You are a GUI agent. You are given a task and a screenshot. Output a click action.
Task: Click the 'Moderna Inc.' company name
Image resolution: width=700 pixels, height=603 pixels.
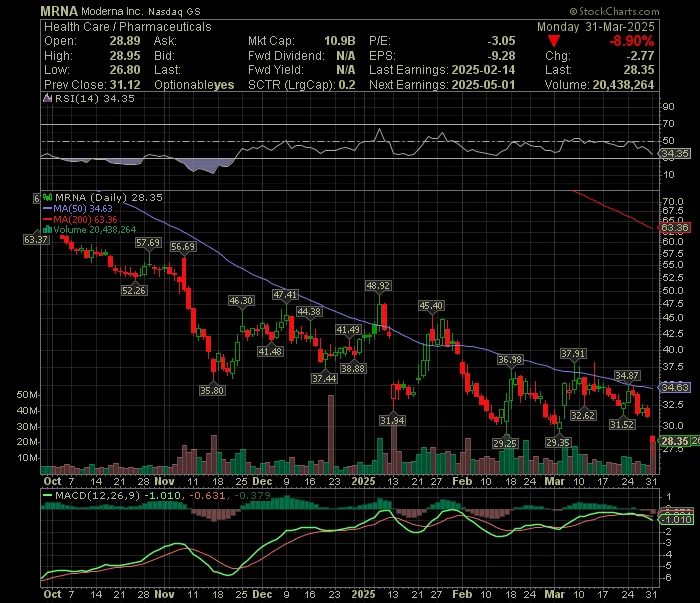tap(112, 11)
